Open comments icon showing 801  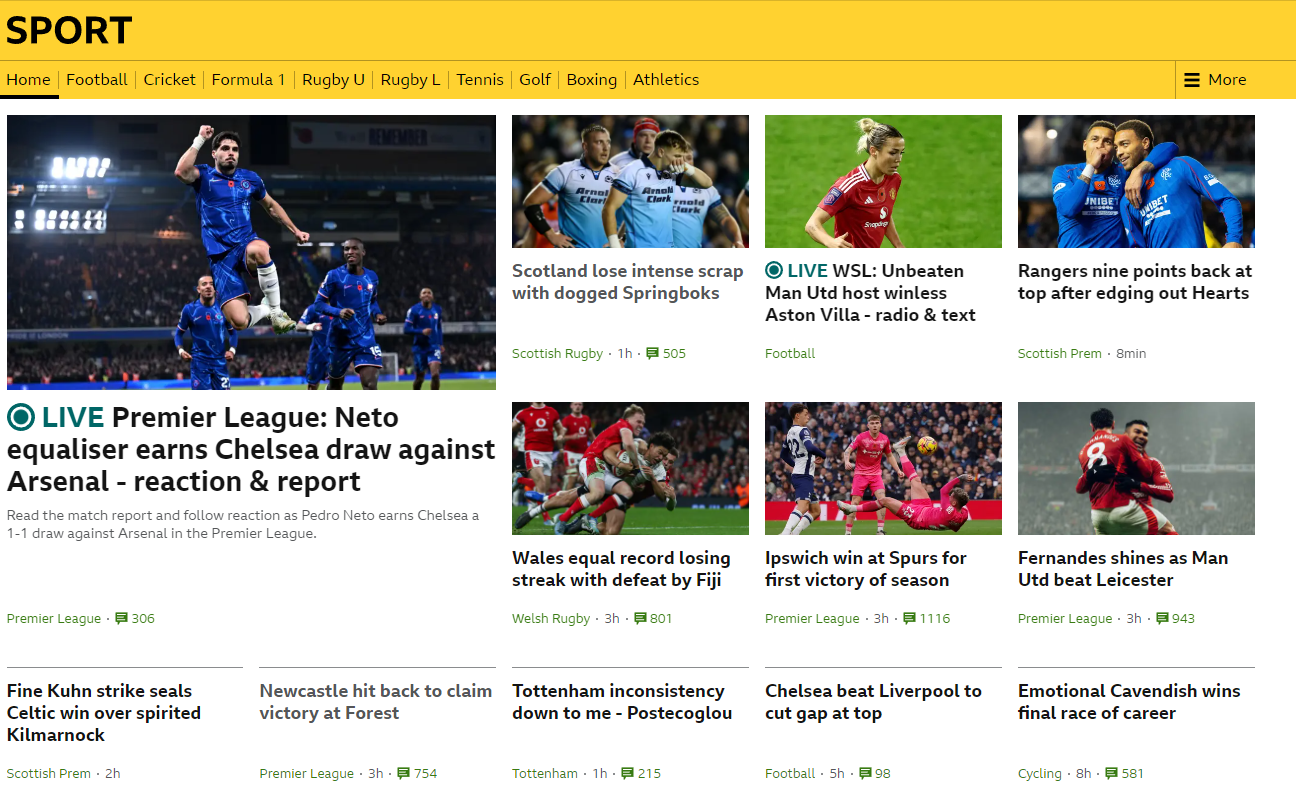pyautogui.click(x=640, y=618)
